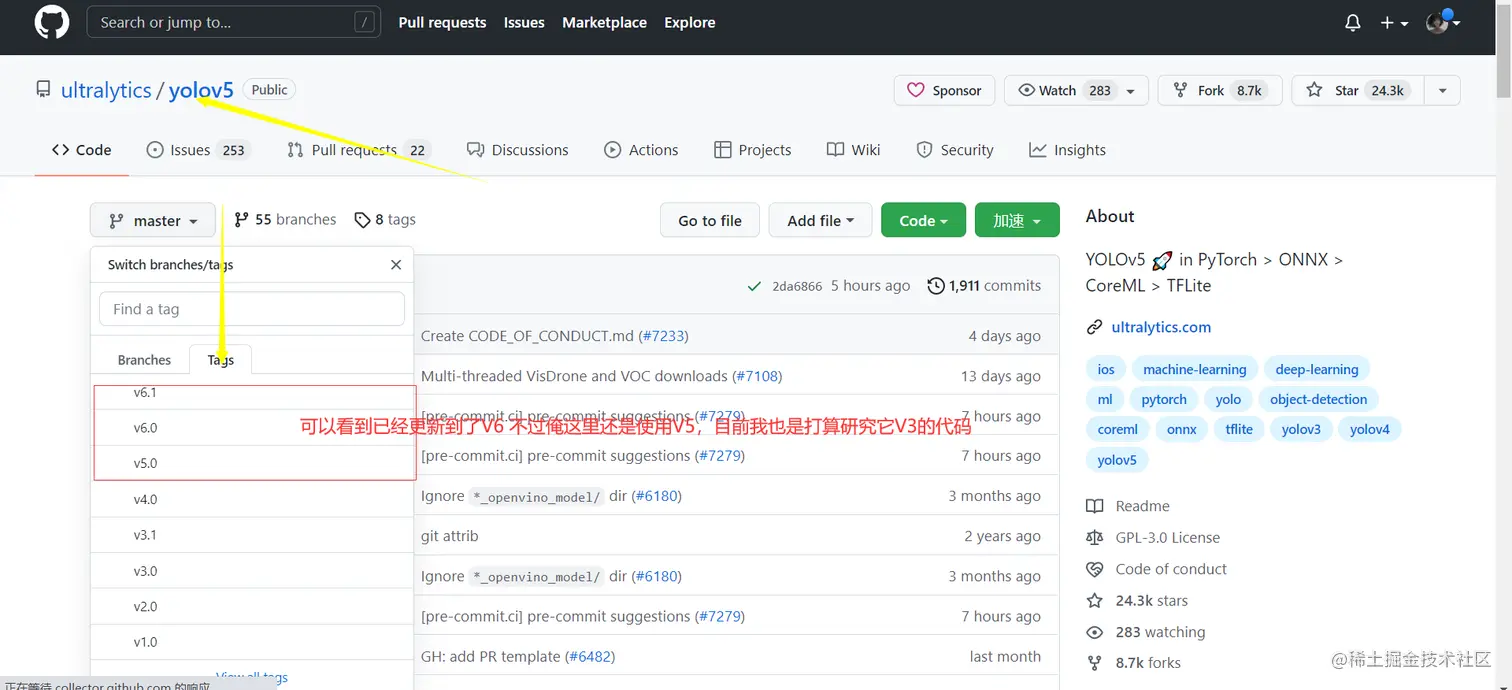Open commit GH: add PR template
This screenshot has width=1512, height=690.
point(490,657)
